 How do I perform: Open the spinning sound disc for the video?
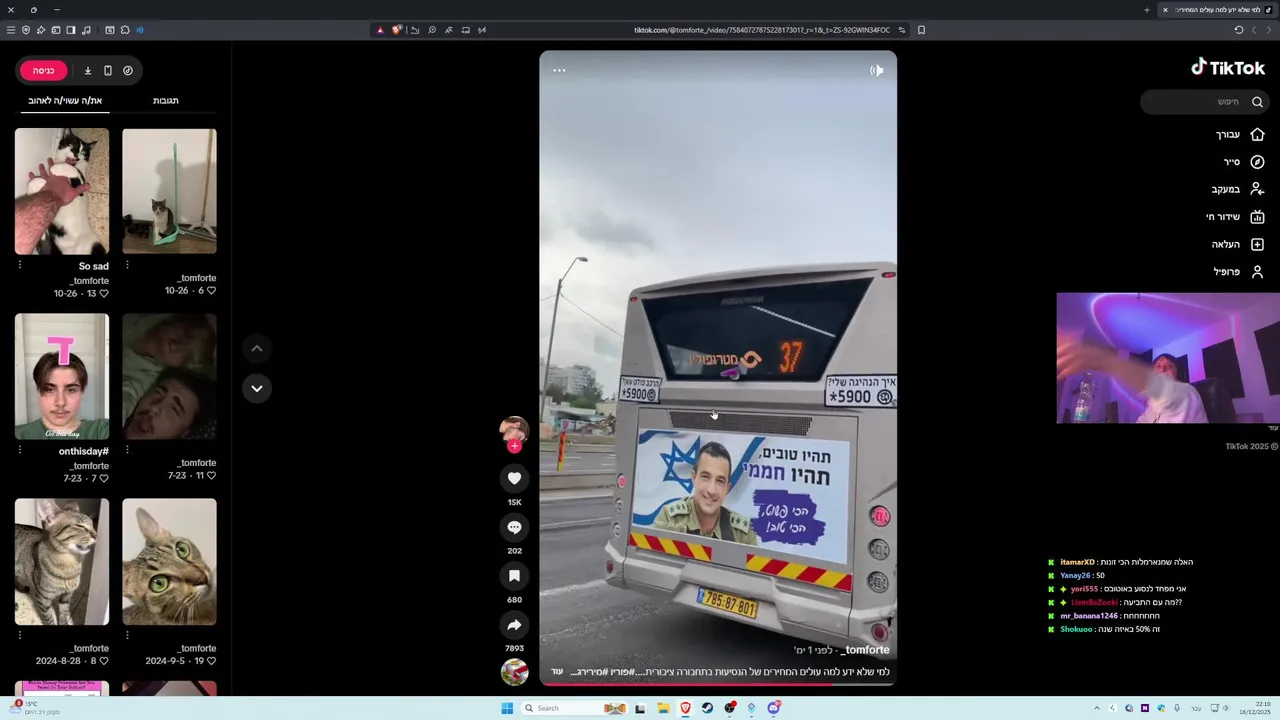point(514,672)
